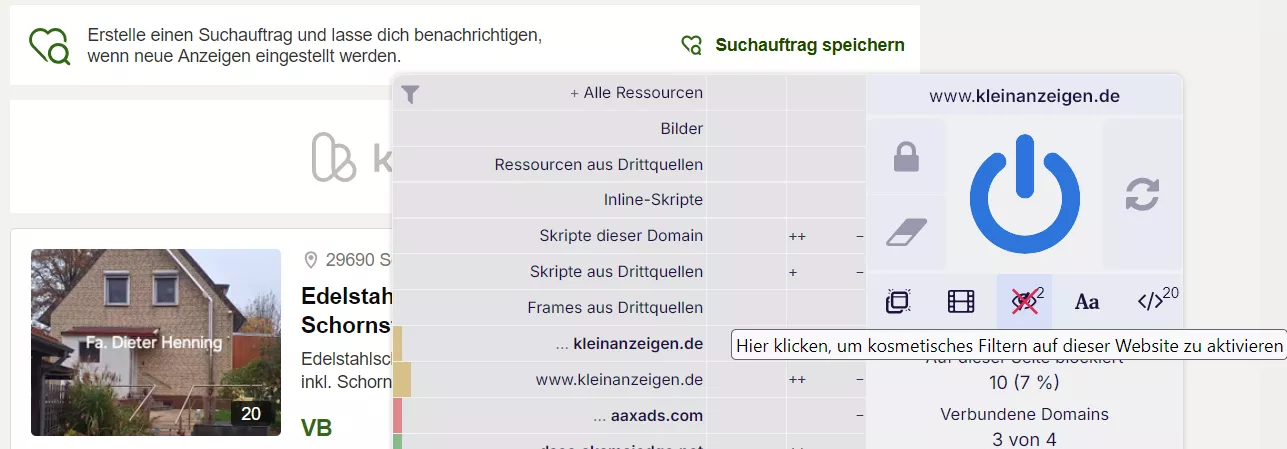Click the uBlock power button
The image size is (1287, 449).
point(1023,194)
